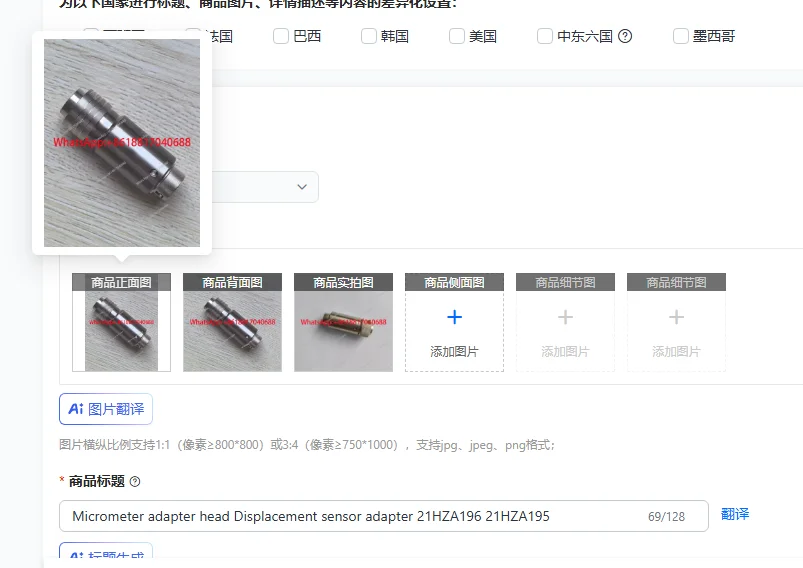This screenshot has width=803, height=568.
Task: Click the 法国 country label
Action: [219, 36]
